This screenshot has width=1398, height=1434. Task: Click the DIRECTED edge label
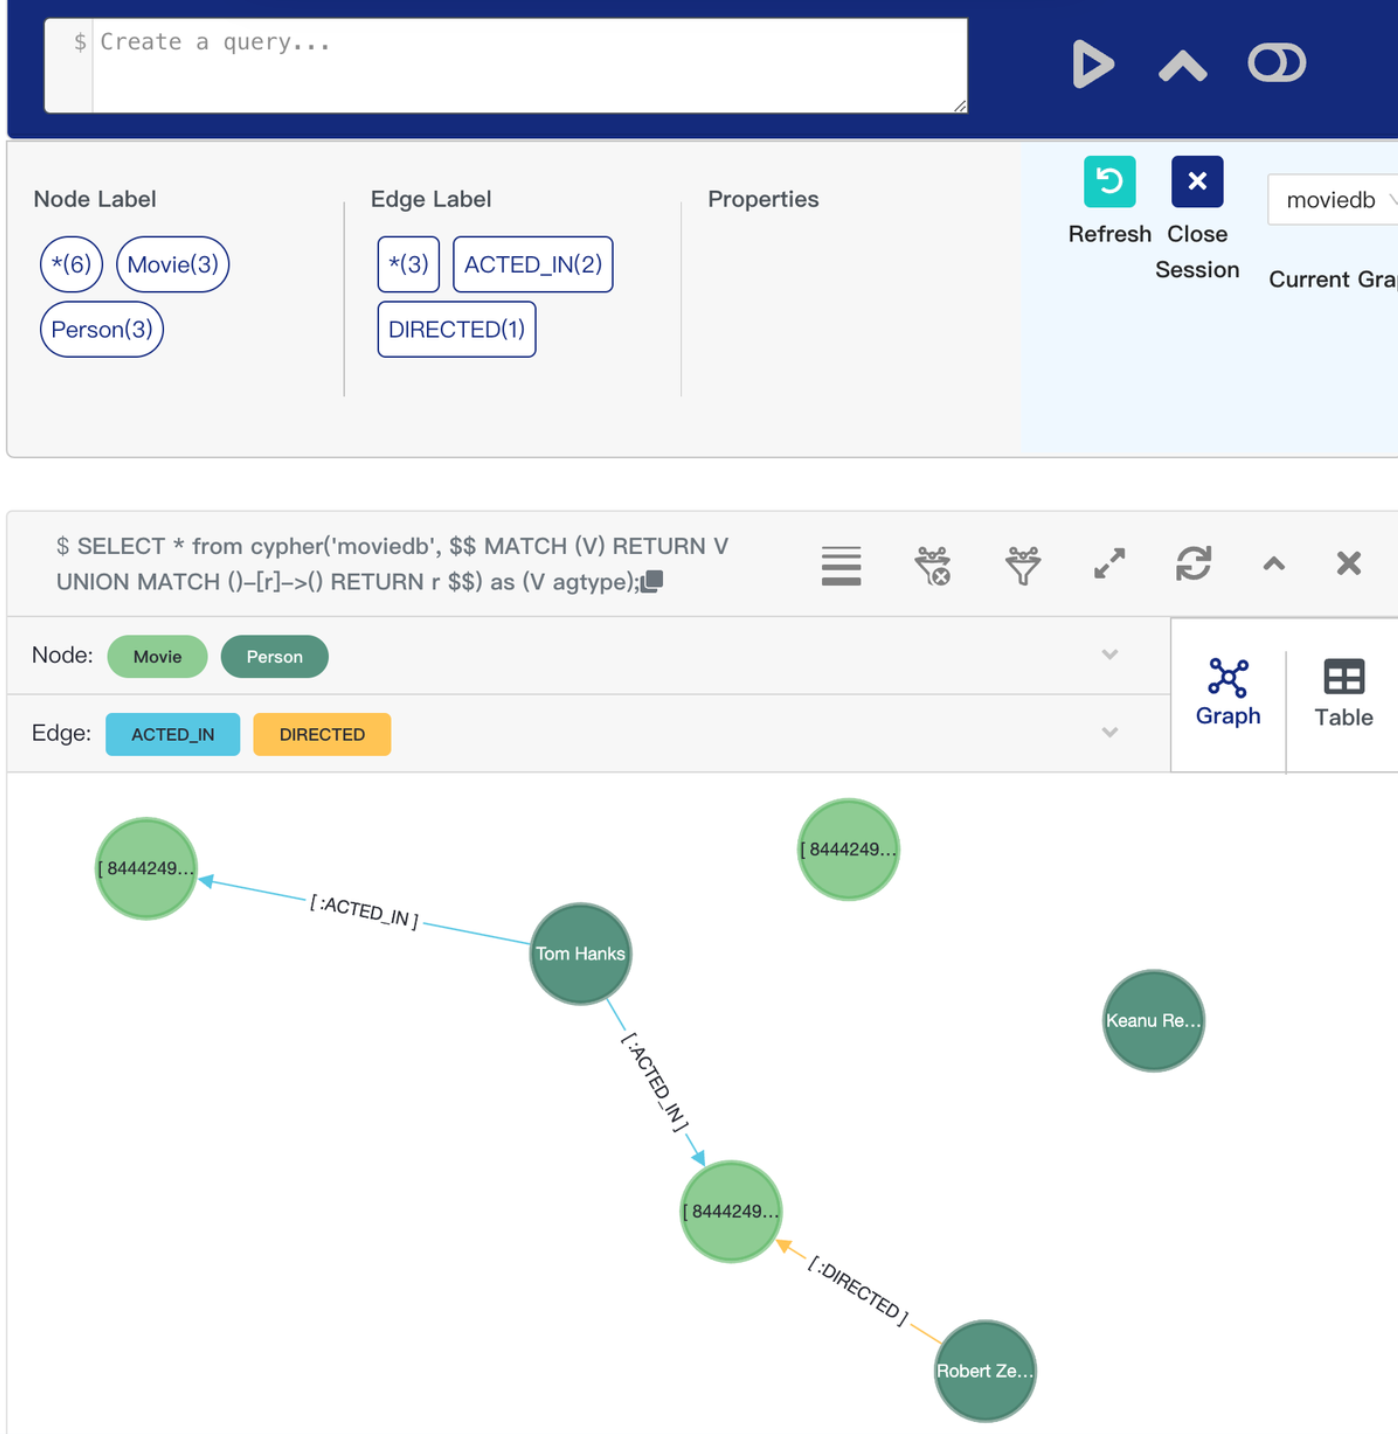(x=858, y=1291)
